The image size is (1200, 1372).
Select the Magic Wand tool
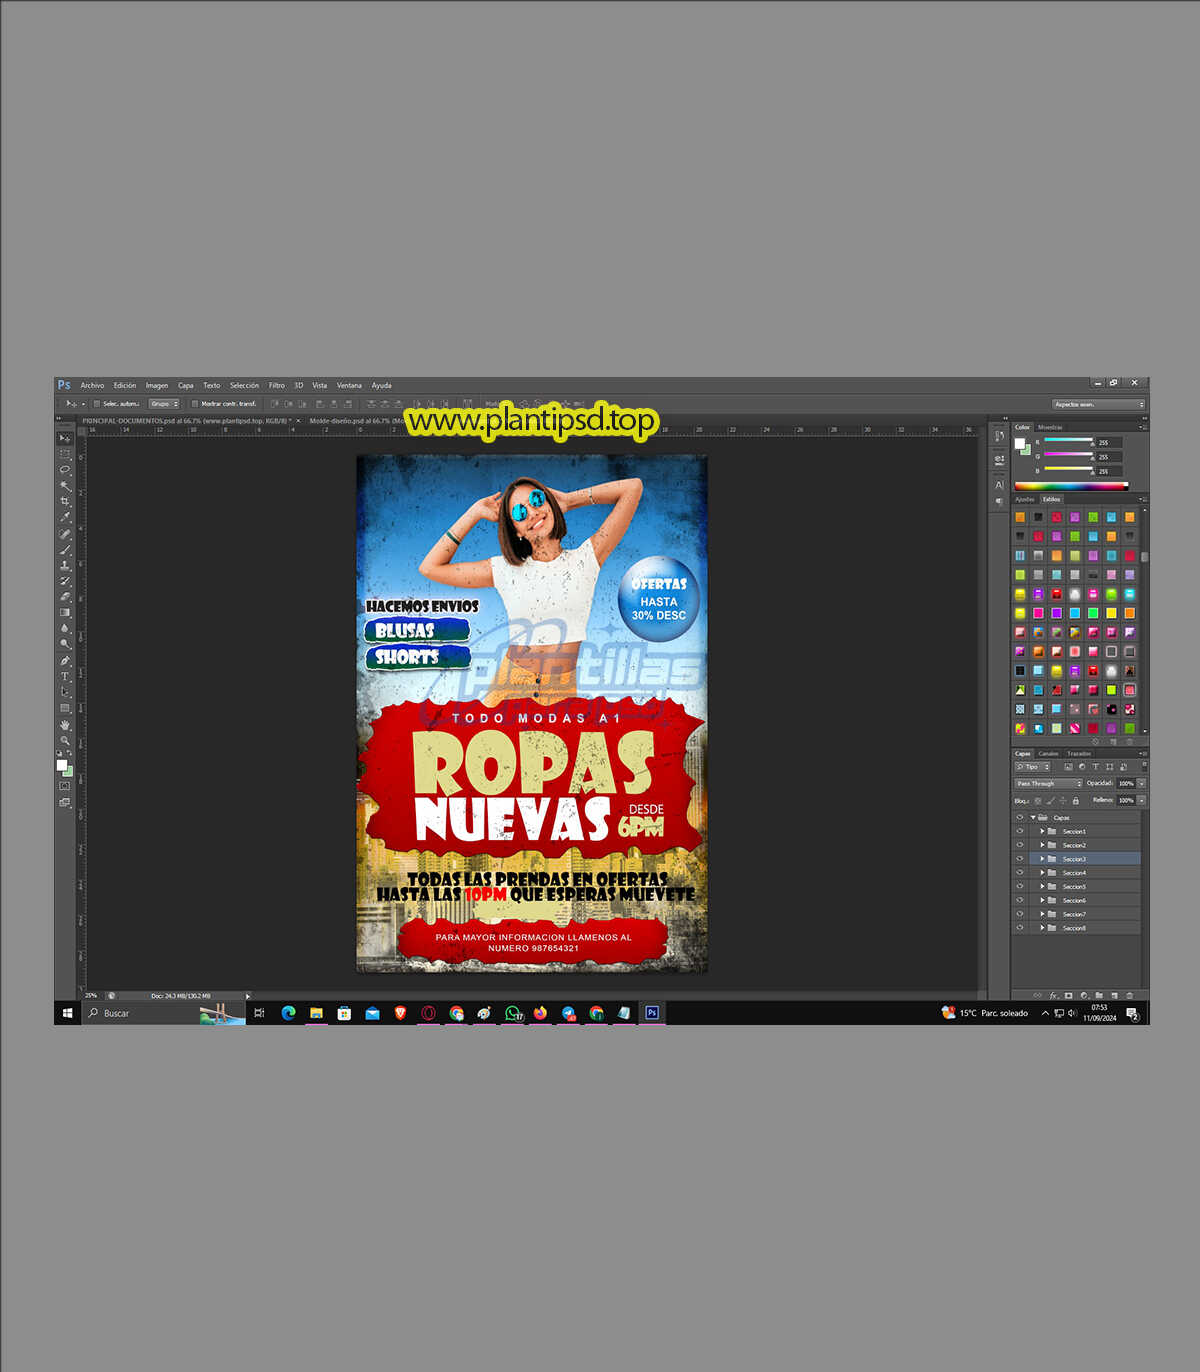pos(65,486)
